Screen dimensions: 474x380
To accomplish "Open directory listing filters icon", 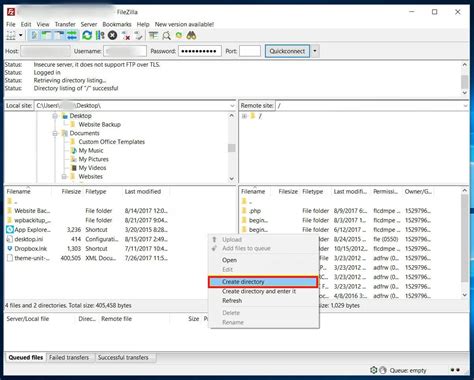I will pos(153,35).
